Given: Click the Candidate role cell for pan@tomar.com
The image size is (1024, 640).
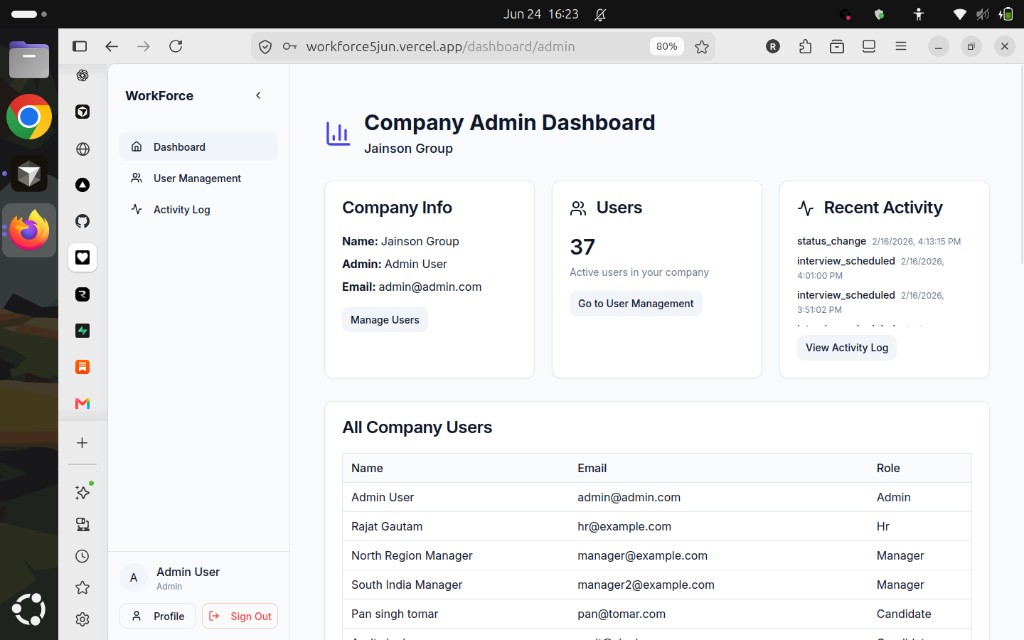Looking at the screenshot, I should tap(904, 614).
